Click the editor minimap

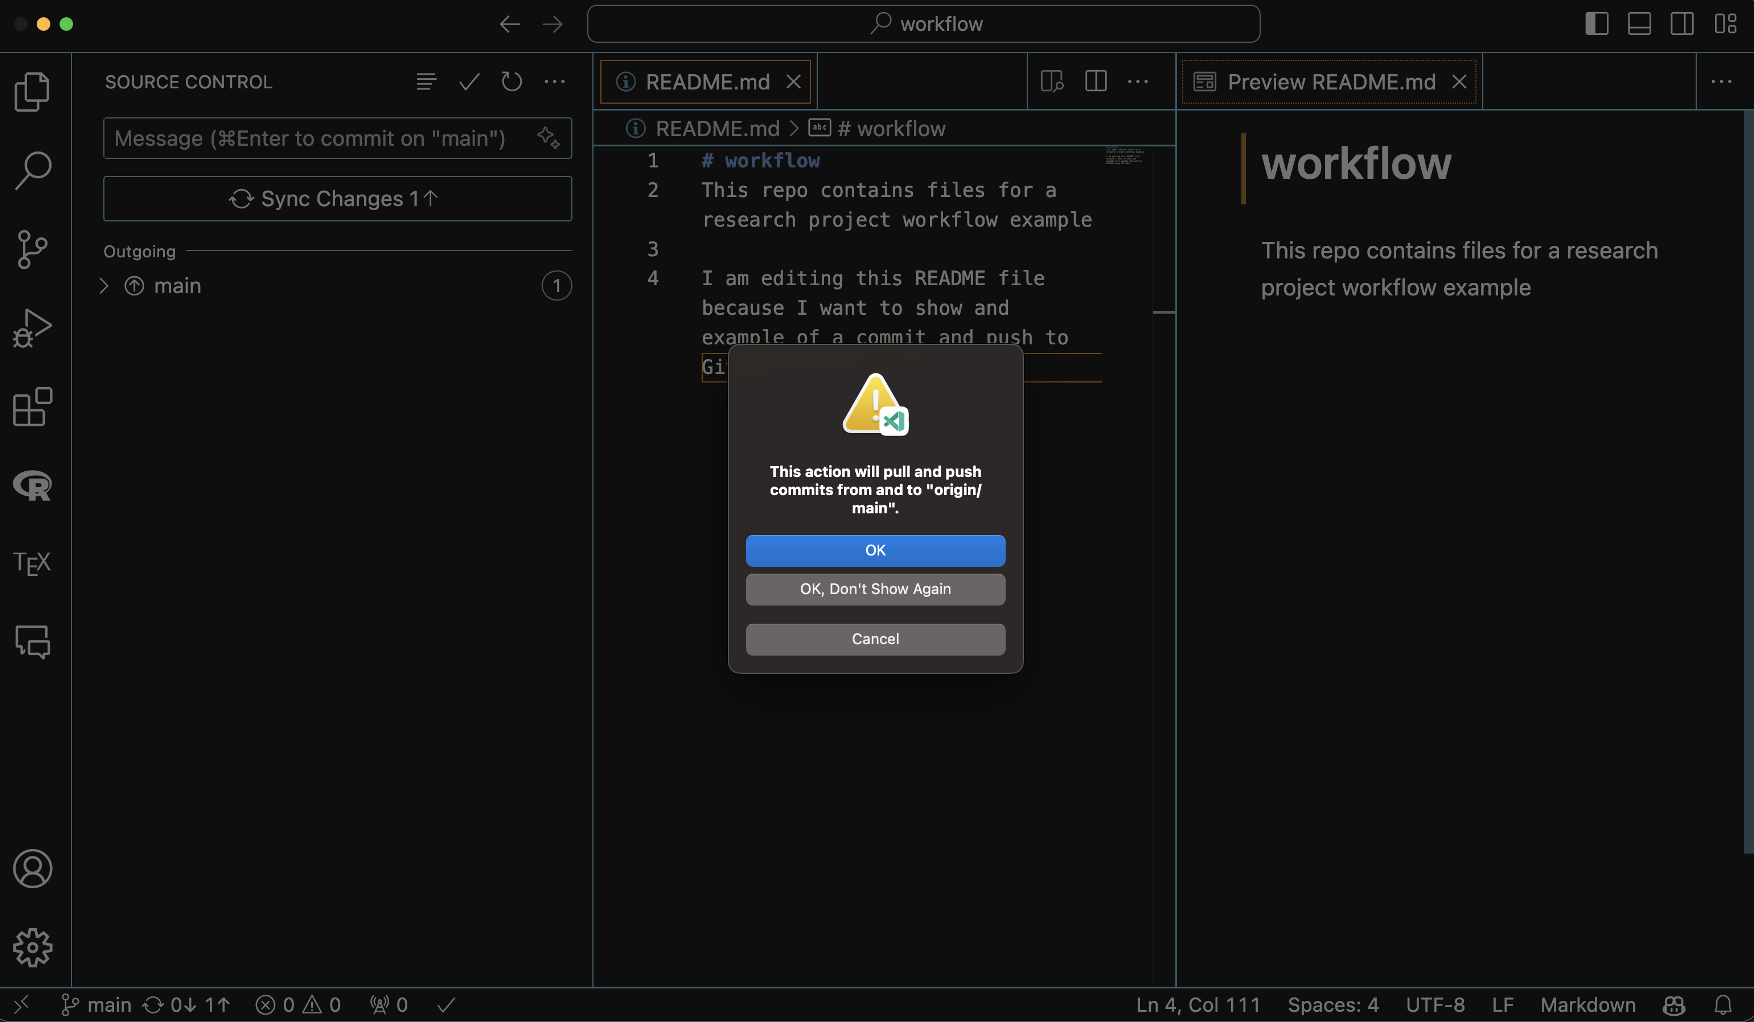[x=1125, y=157]
